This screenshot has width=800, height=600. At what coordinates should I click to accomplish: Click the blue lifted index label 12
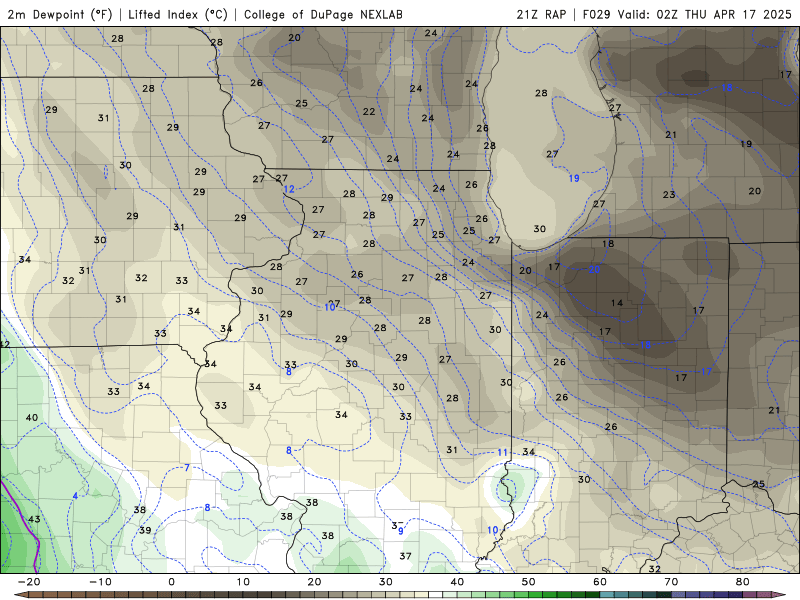click(289, 189)
